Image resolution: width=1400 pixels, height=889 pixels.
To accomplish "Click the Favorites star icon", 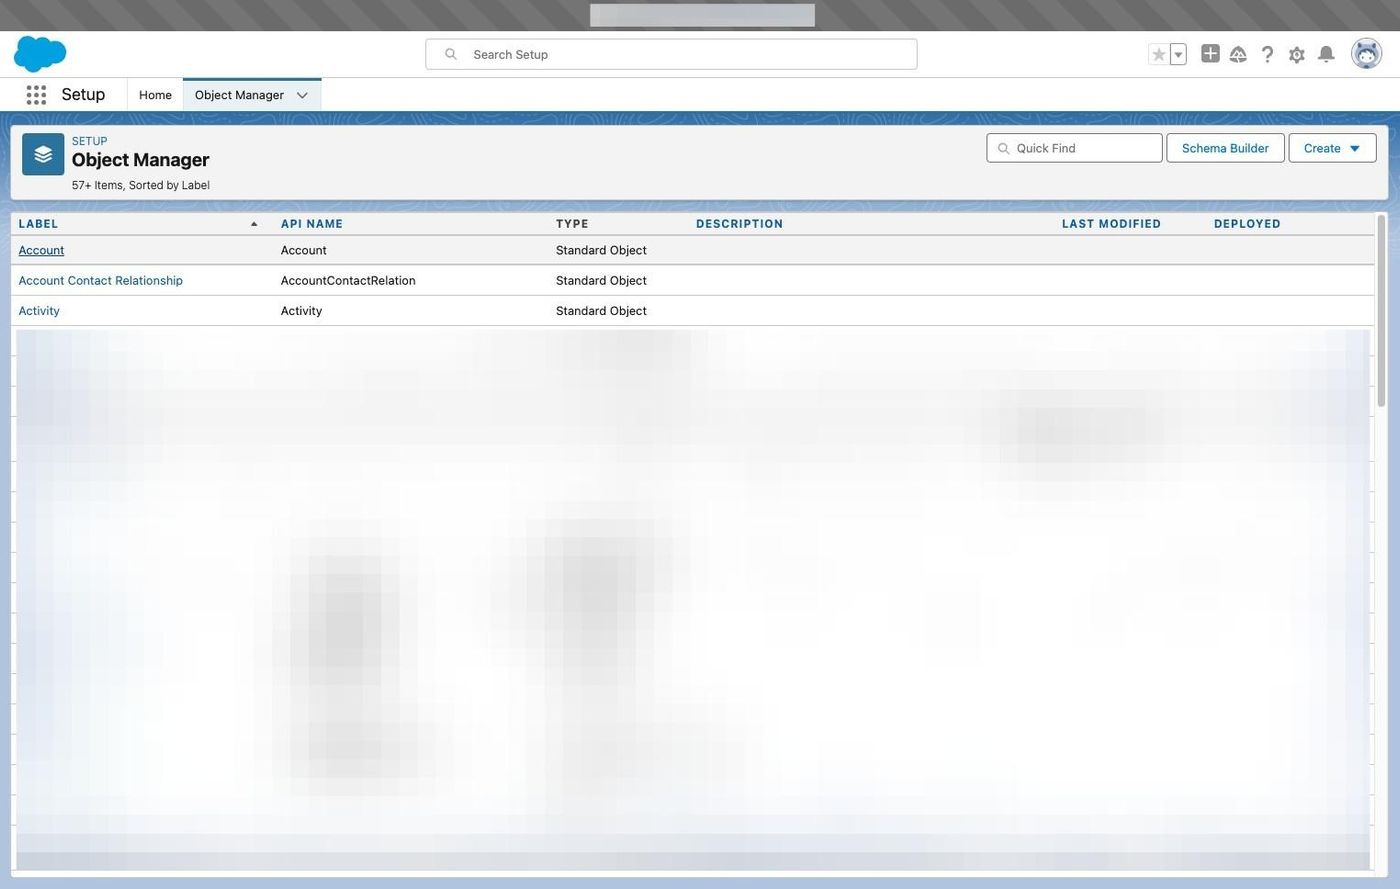I will click(1158, 54).
